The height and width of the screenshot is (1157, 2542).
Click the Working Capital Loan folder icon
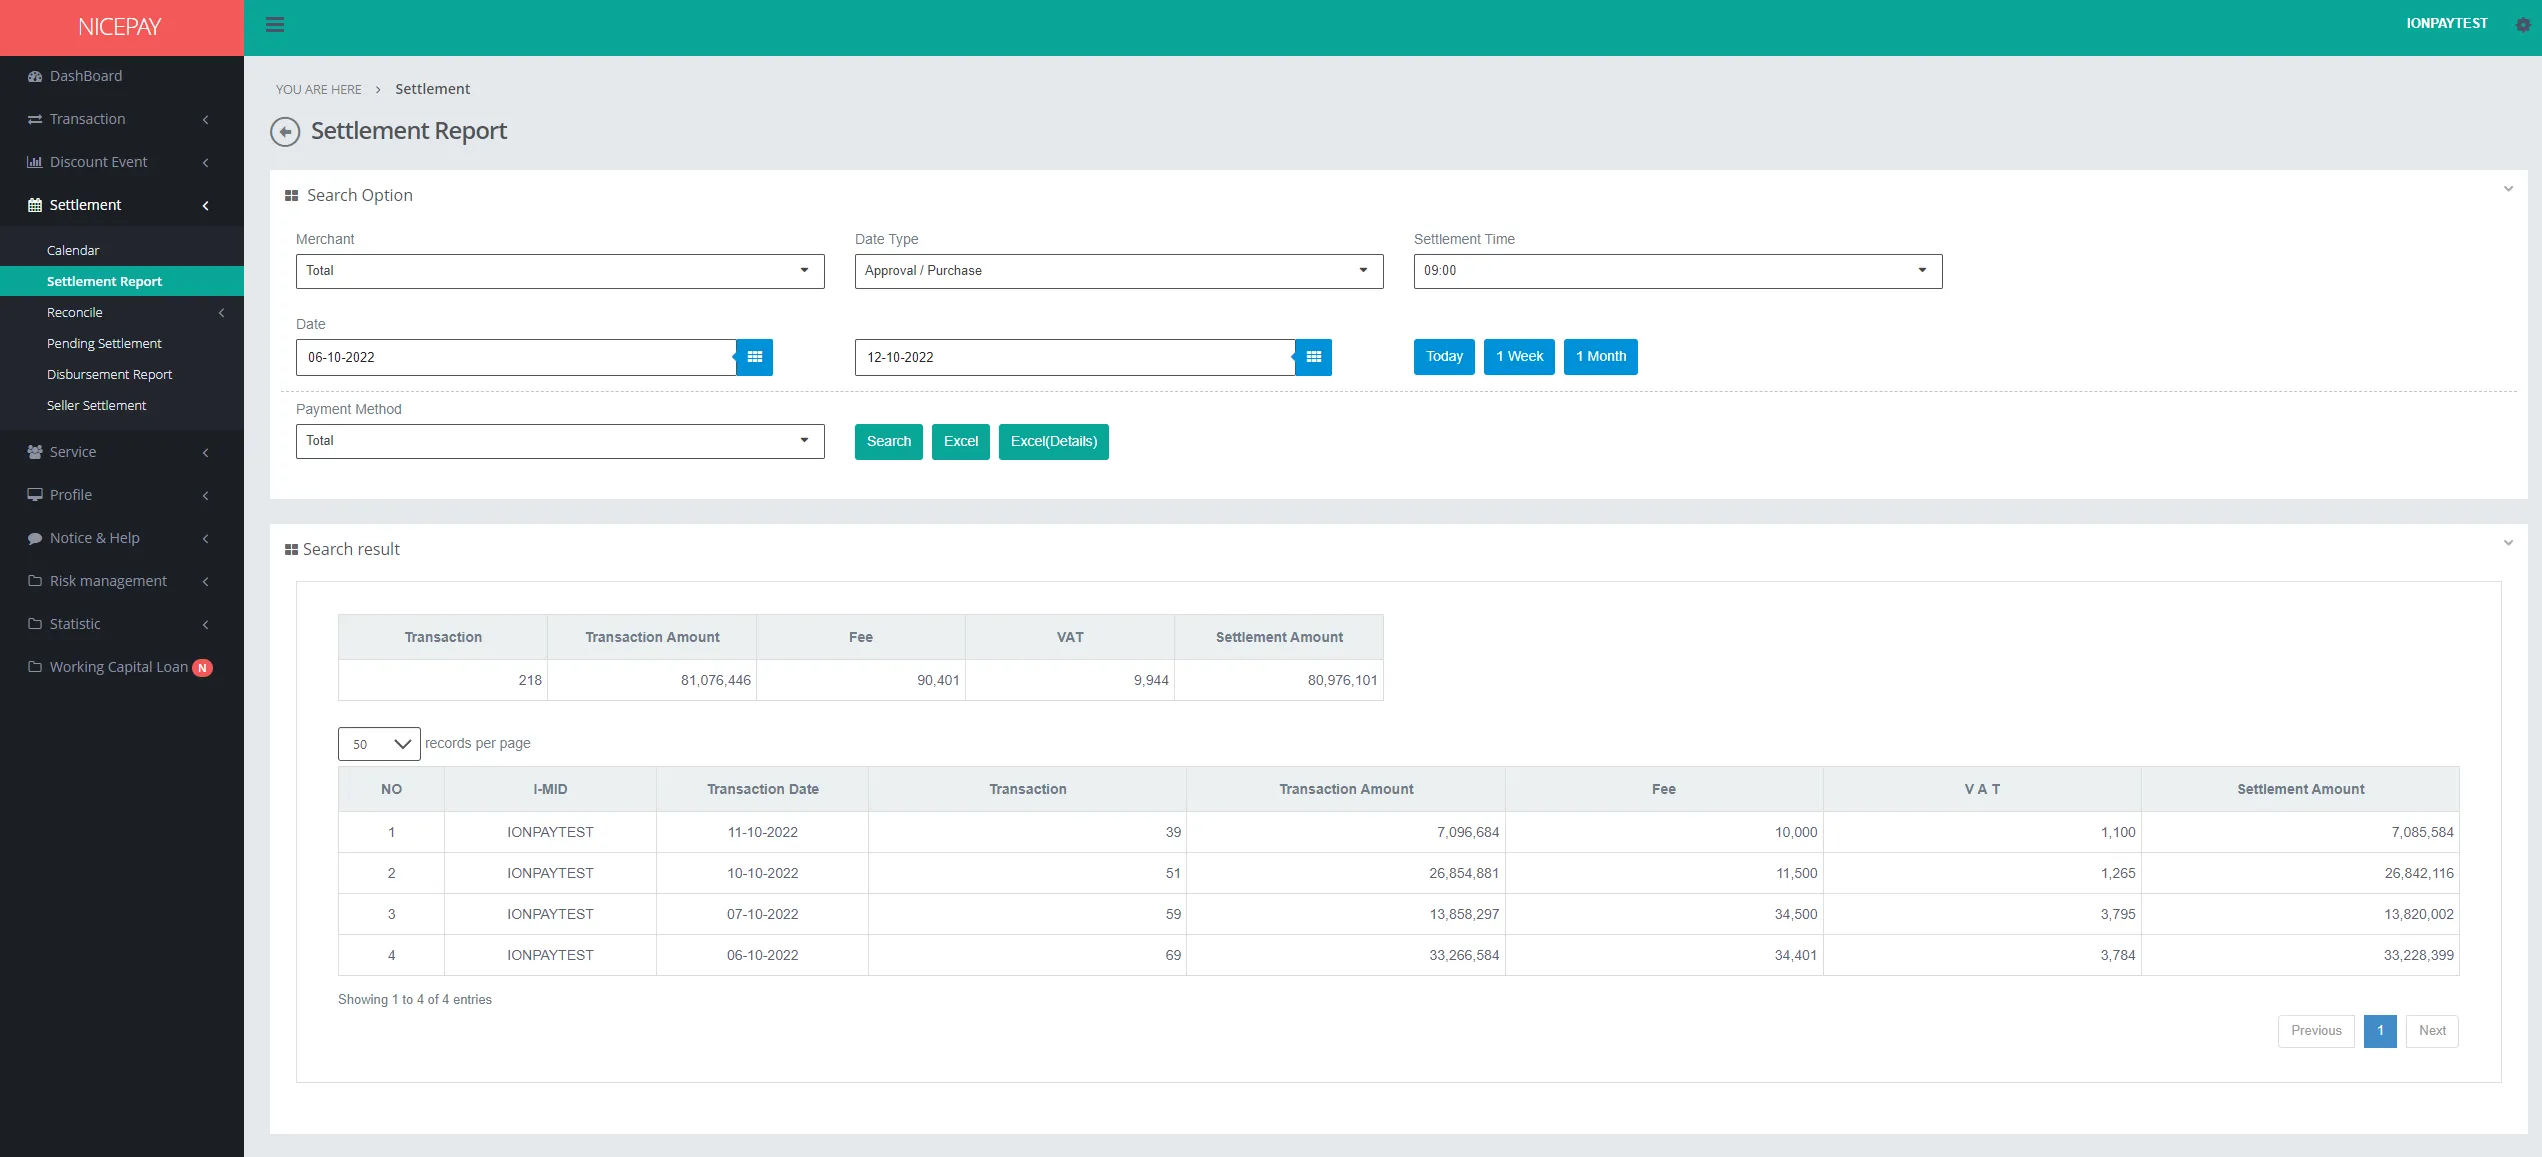tap(35, 667)
